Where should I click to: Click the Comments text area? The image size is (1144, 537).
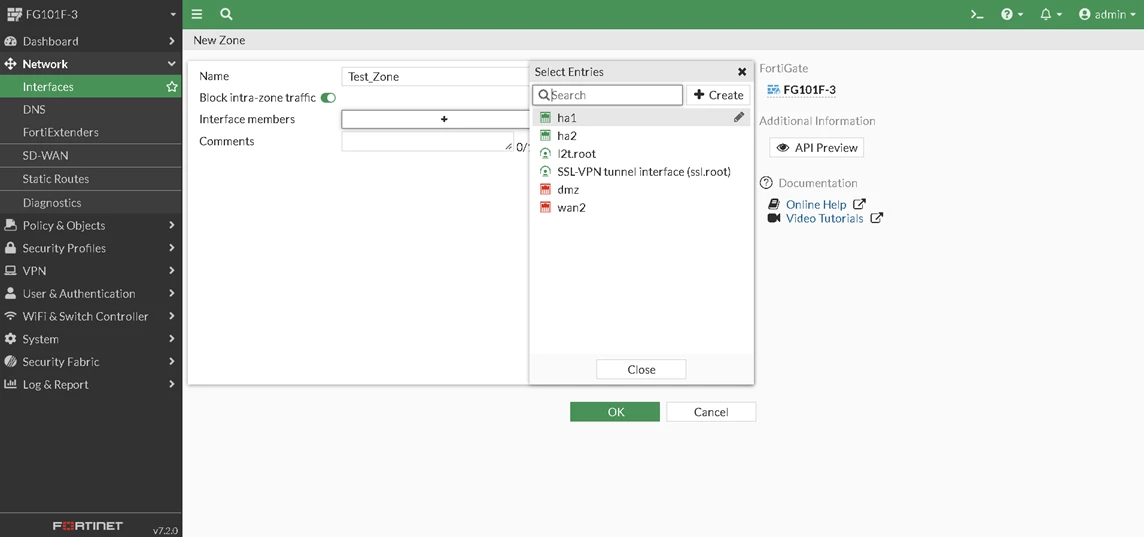428,142
